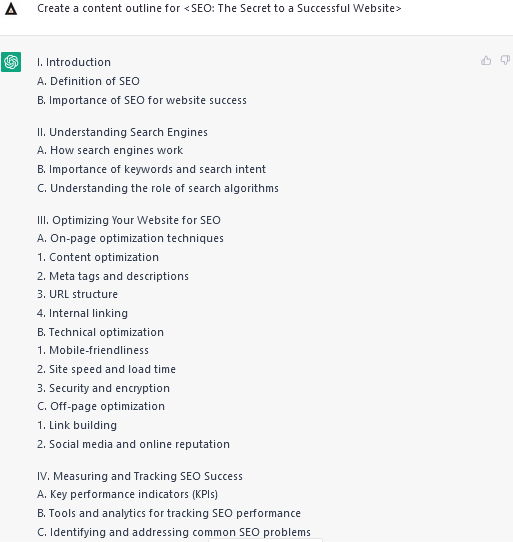Click the '1. Link building' item
Screen dimensions: 513x542
click(77, 425)
